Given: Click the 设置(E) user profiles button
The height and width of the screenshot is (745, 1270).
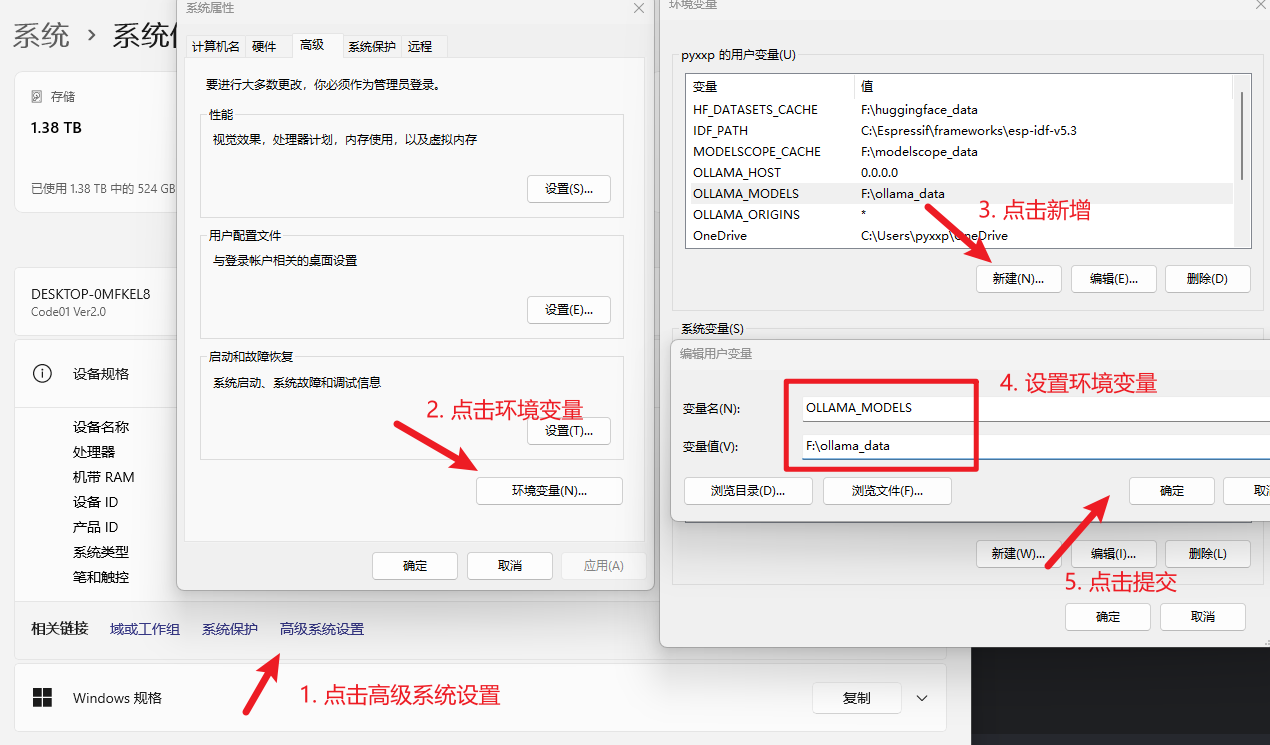Looking at the screenshot, I should (569, 310).
